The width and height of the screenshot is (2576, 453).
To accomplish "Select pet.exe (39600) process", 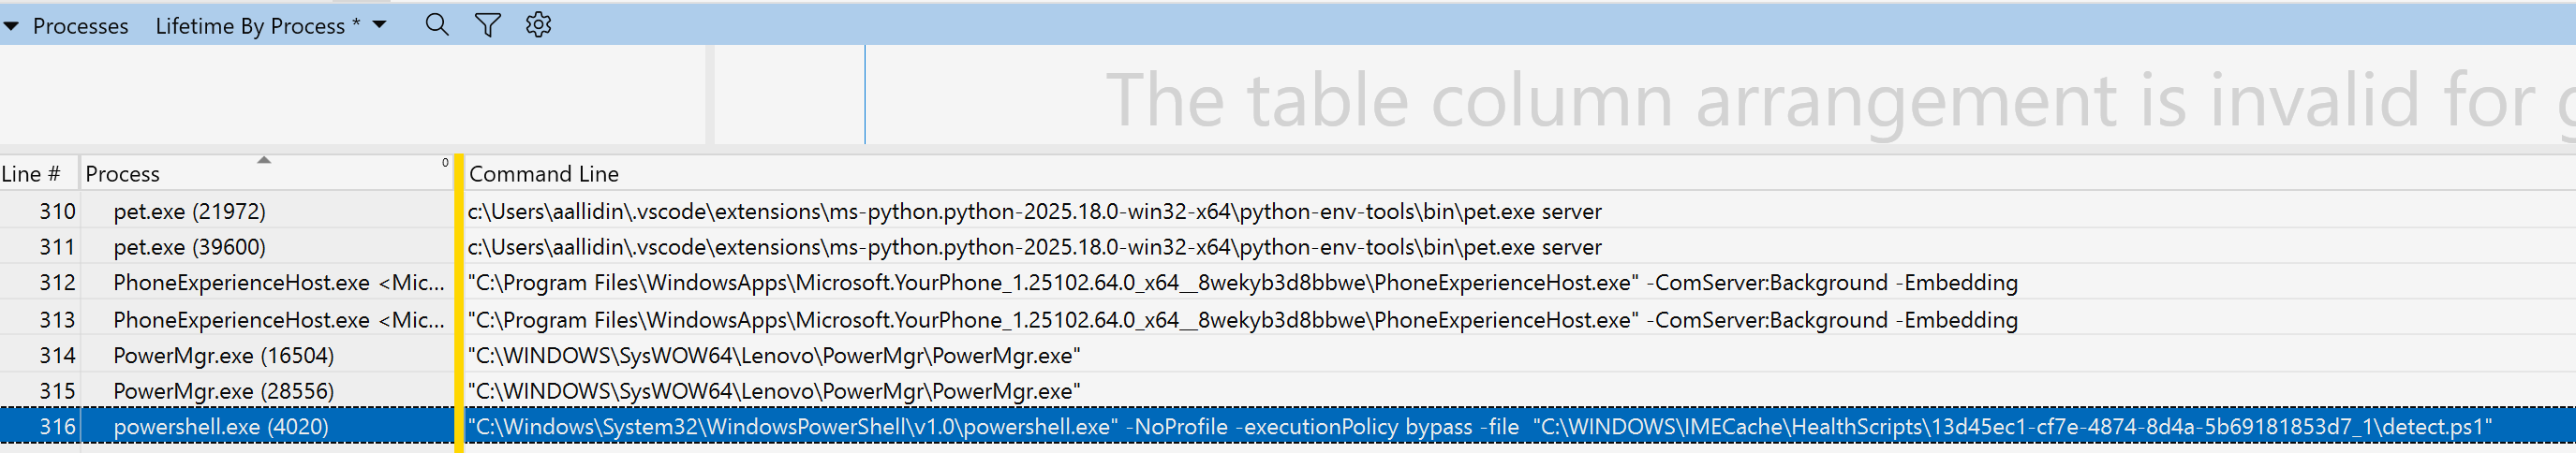I will 189,247.
